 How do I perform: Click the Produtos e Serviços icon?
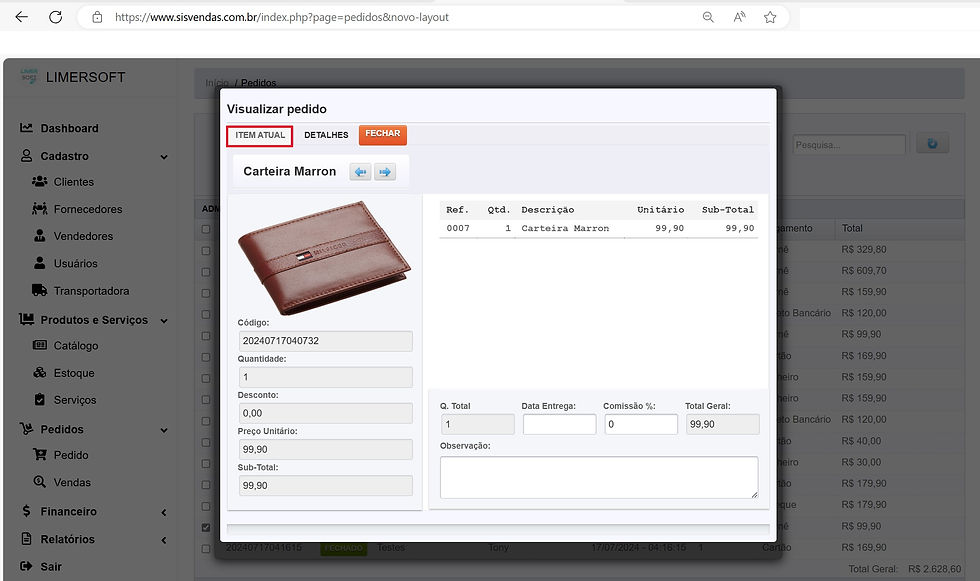click(26, 319)
